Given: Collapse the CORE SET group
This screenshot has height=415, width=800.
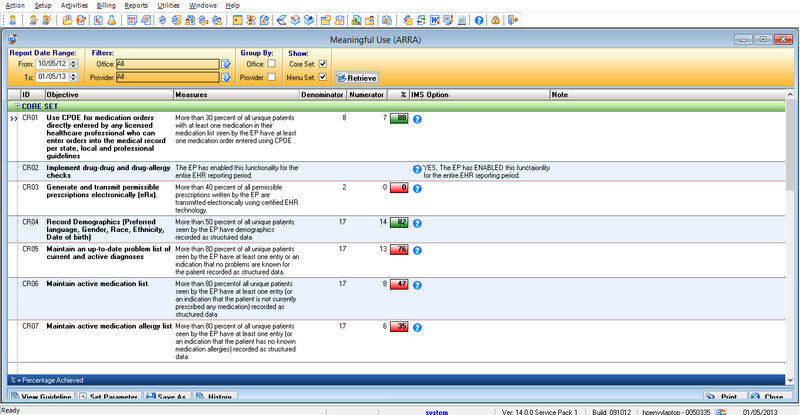Looking at the screenshot, I should pyautogui.click(x=17, y=105).
